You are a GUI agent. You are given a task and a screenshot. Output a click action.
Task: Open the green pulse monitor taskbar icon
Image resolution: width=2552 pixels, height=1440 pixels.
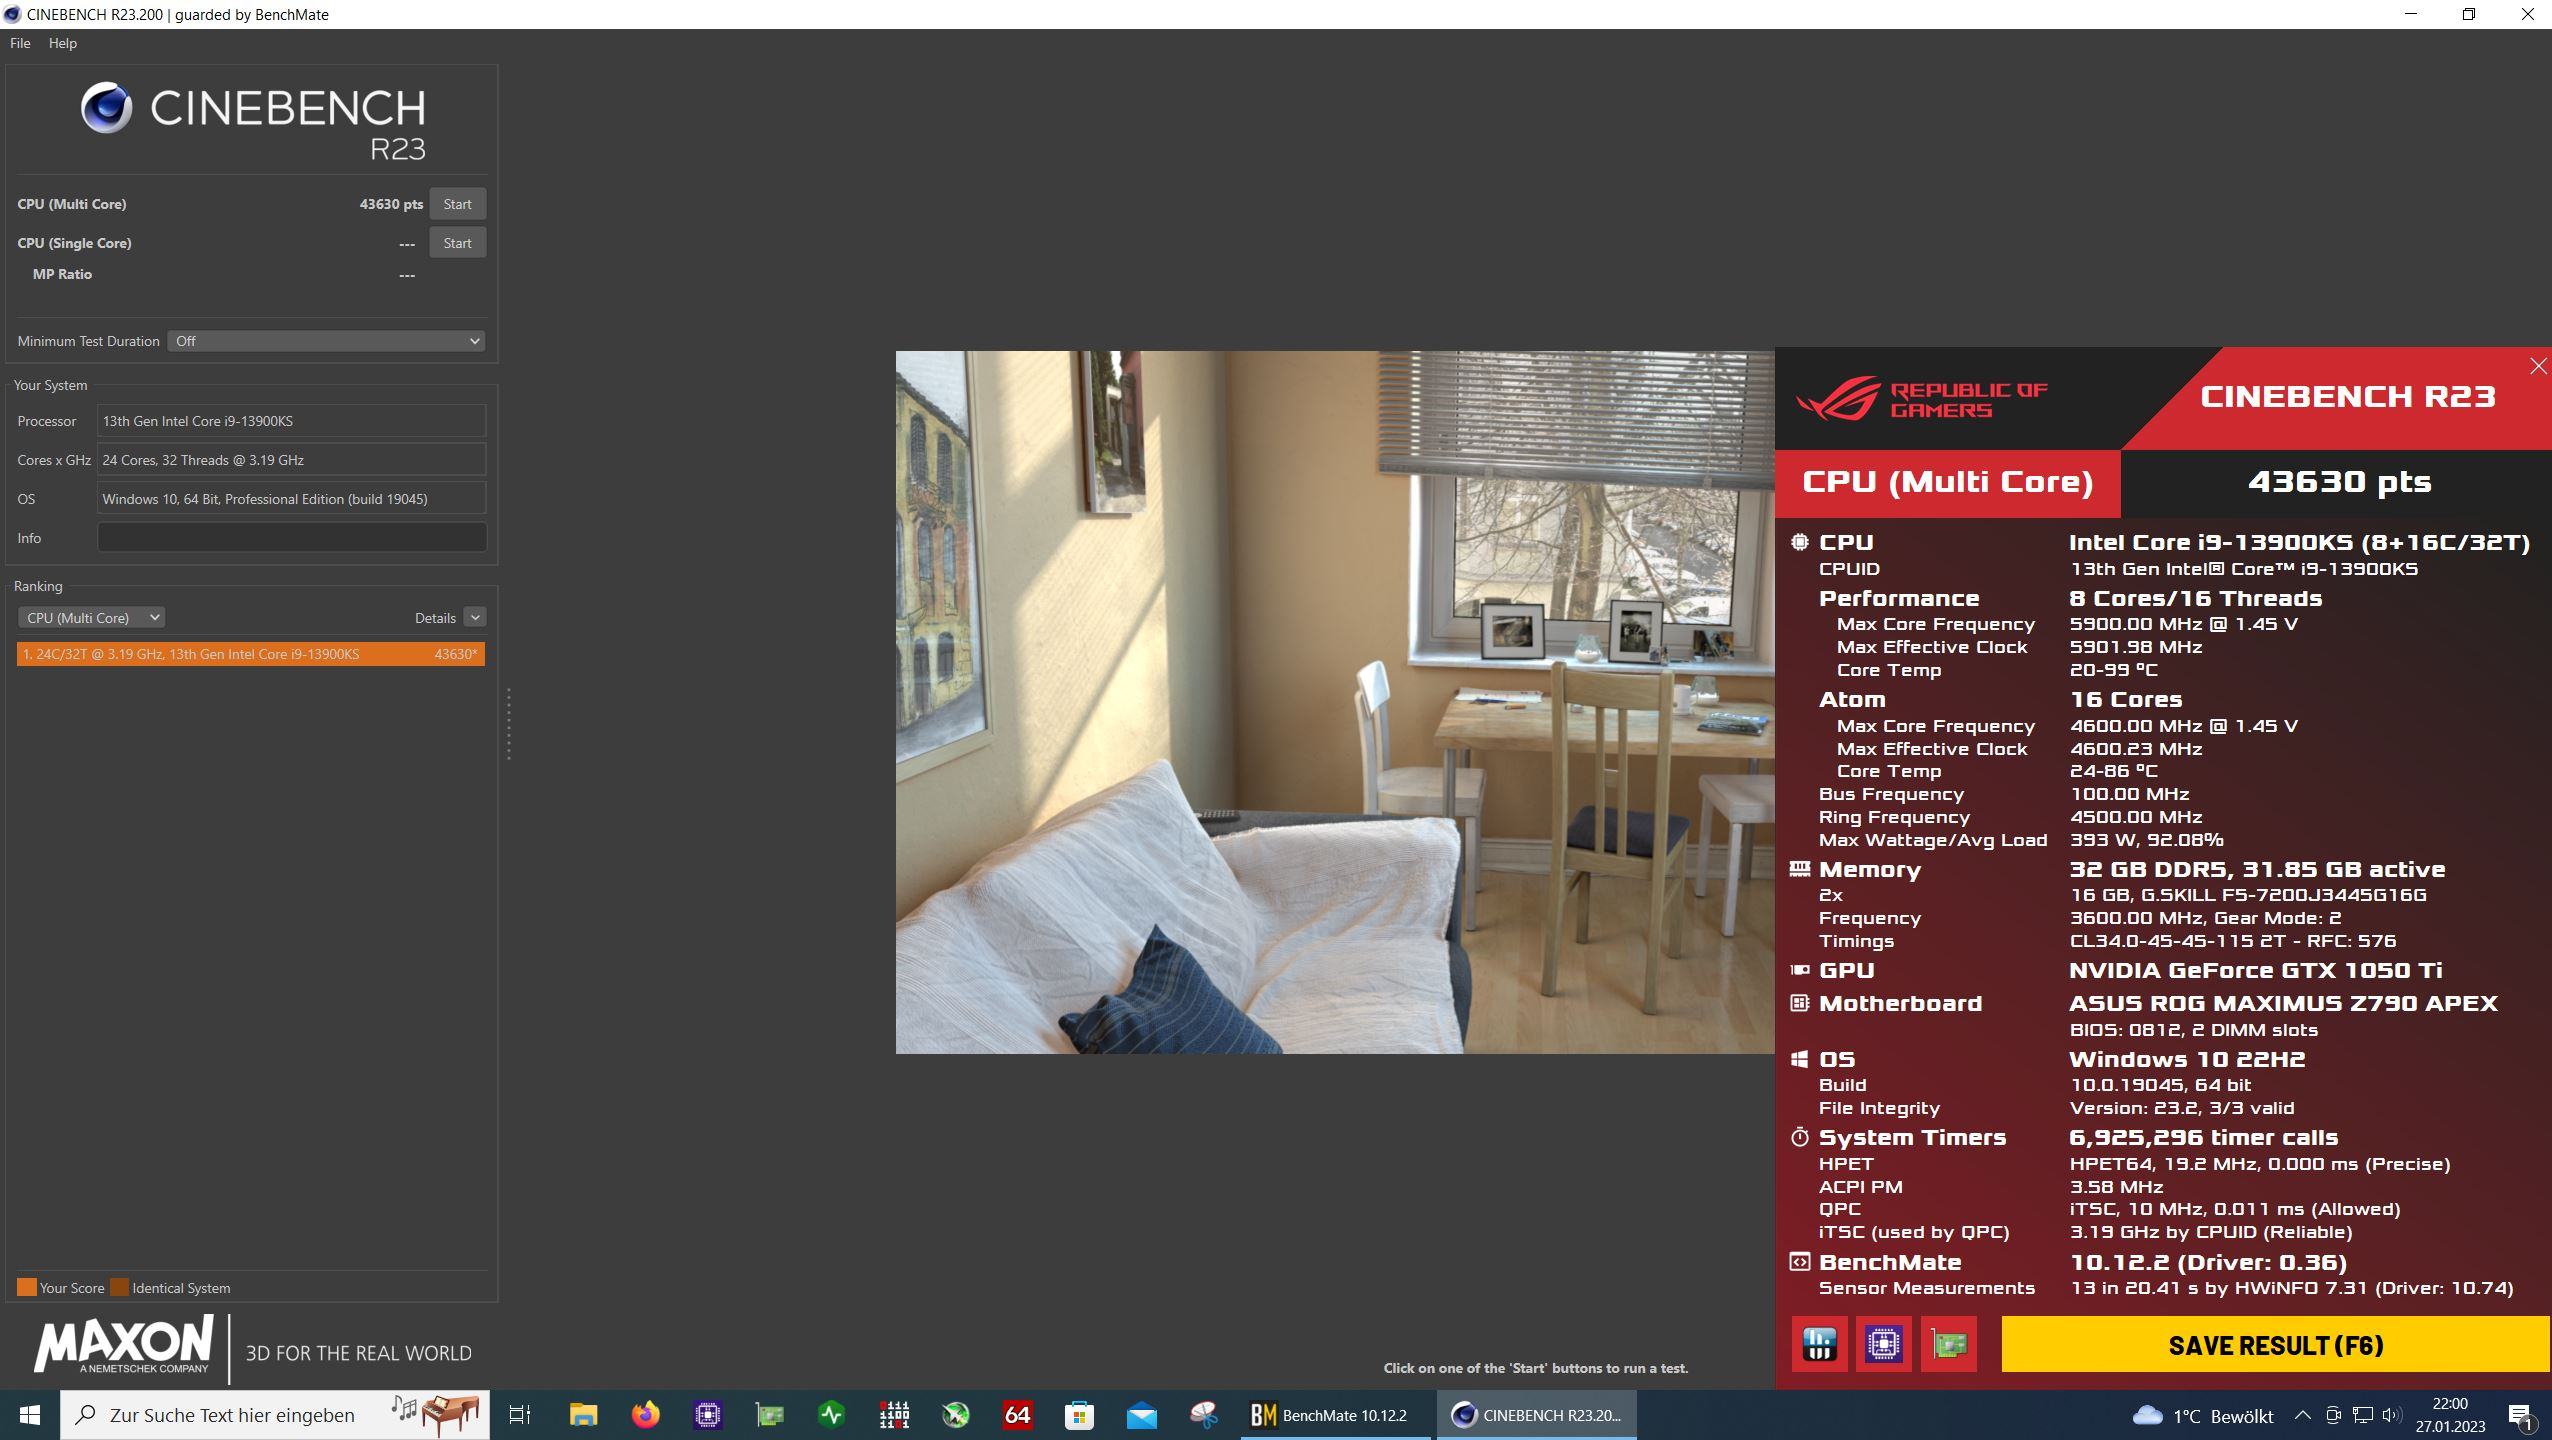832,1415
